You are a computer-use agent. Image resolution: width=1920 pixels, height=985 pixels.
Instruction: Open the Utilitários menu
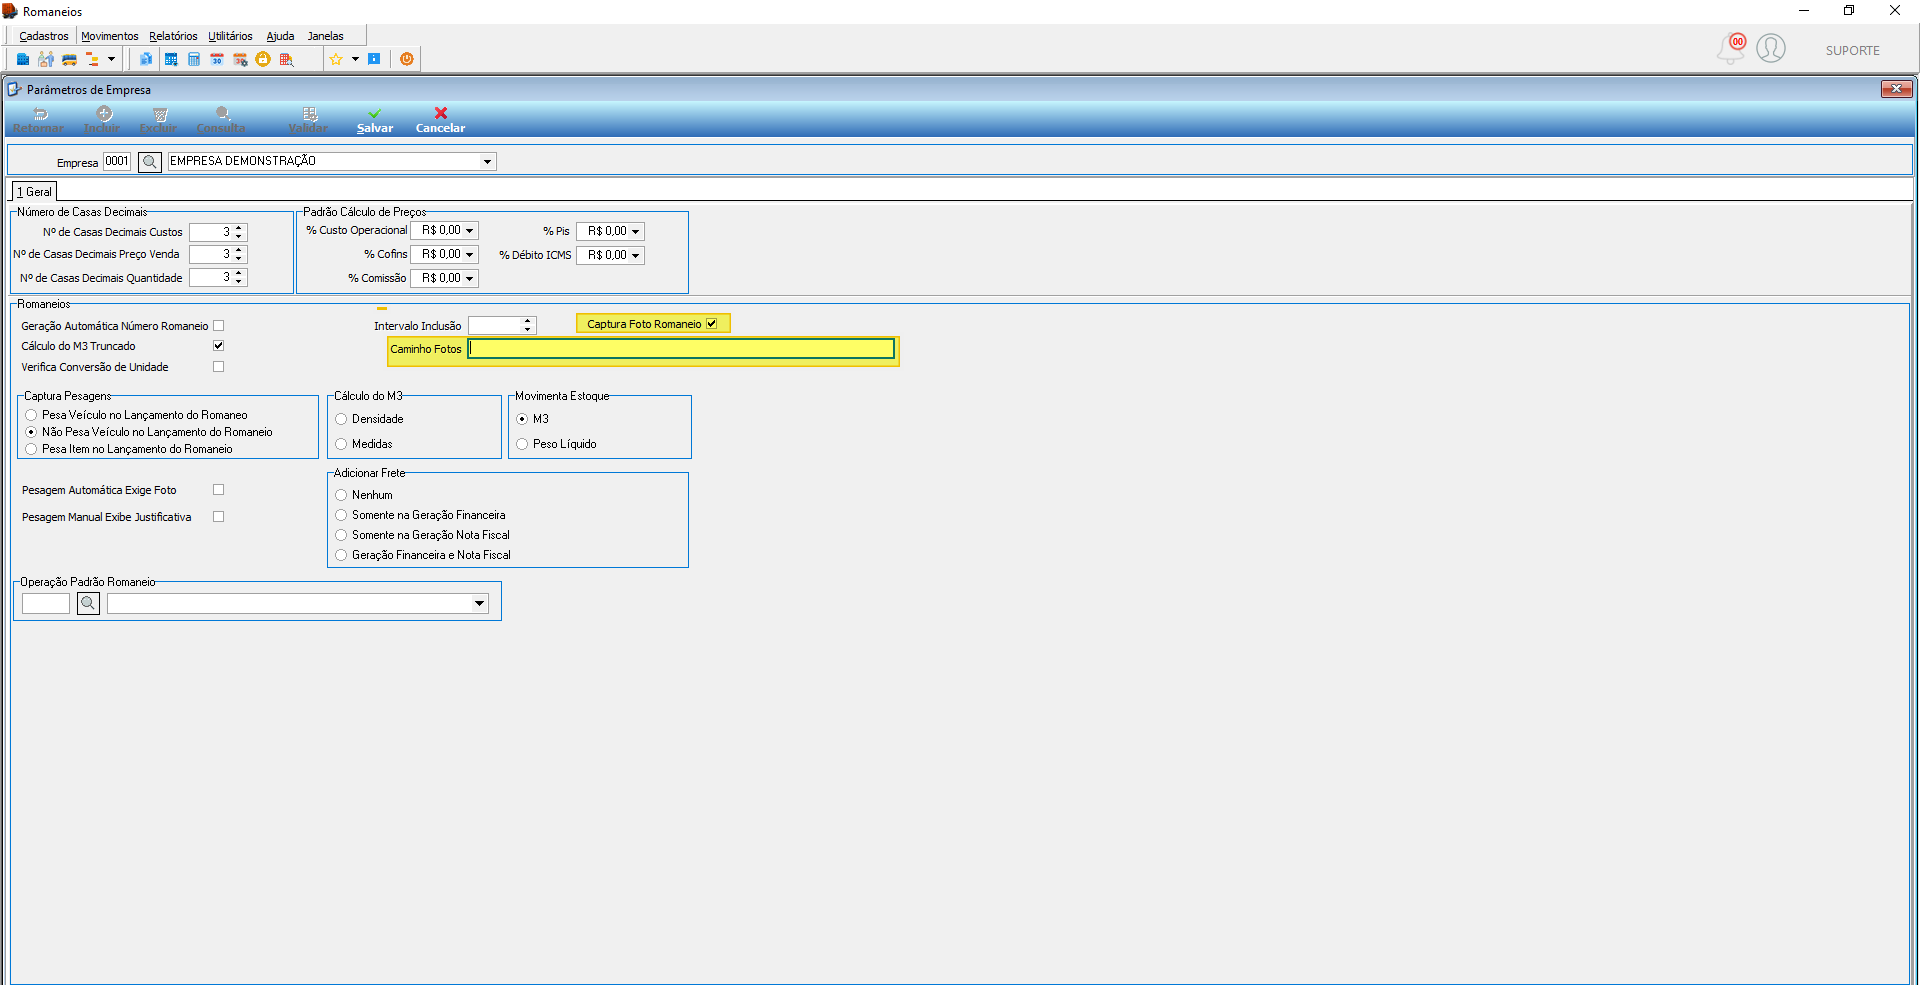coord(230,36)
